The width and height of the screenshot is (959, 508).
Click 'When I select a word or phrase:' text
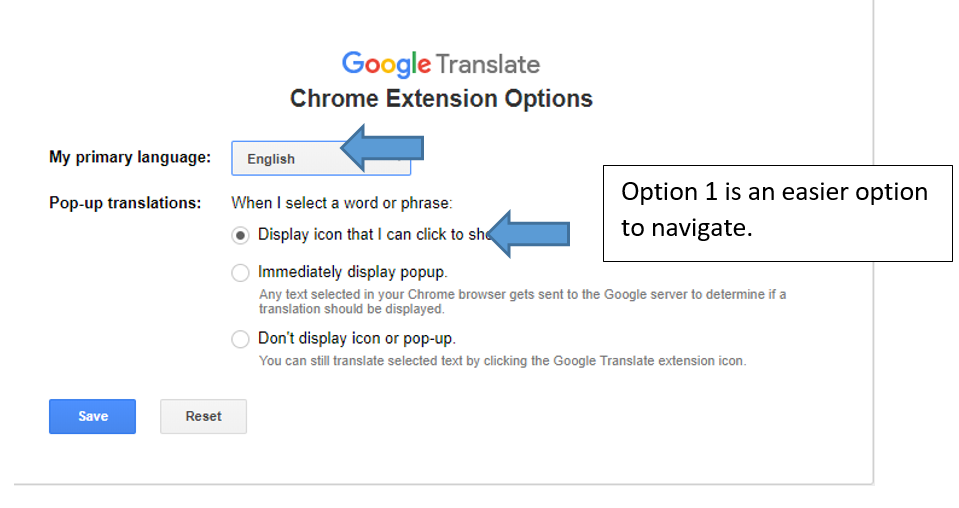tap(342, 203)
